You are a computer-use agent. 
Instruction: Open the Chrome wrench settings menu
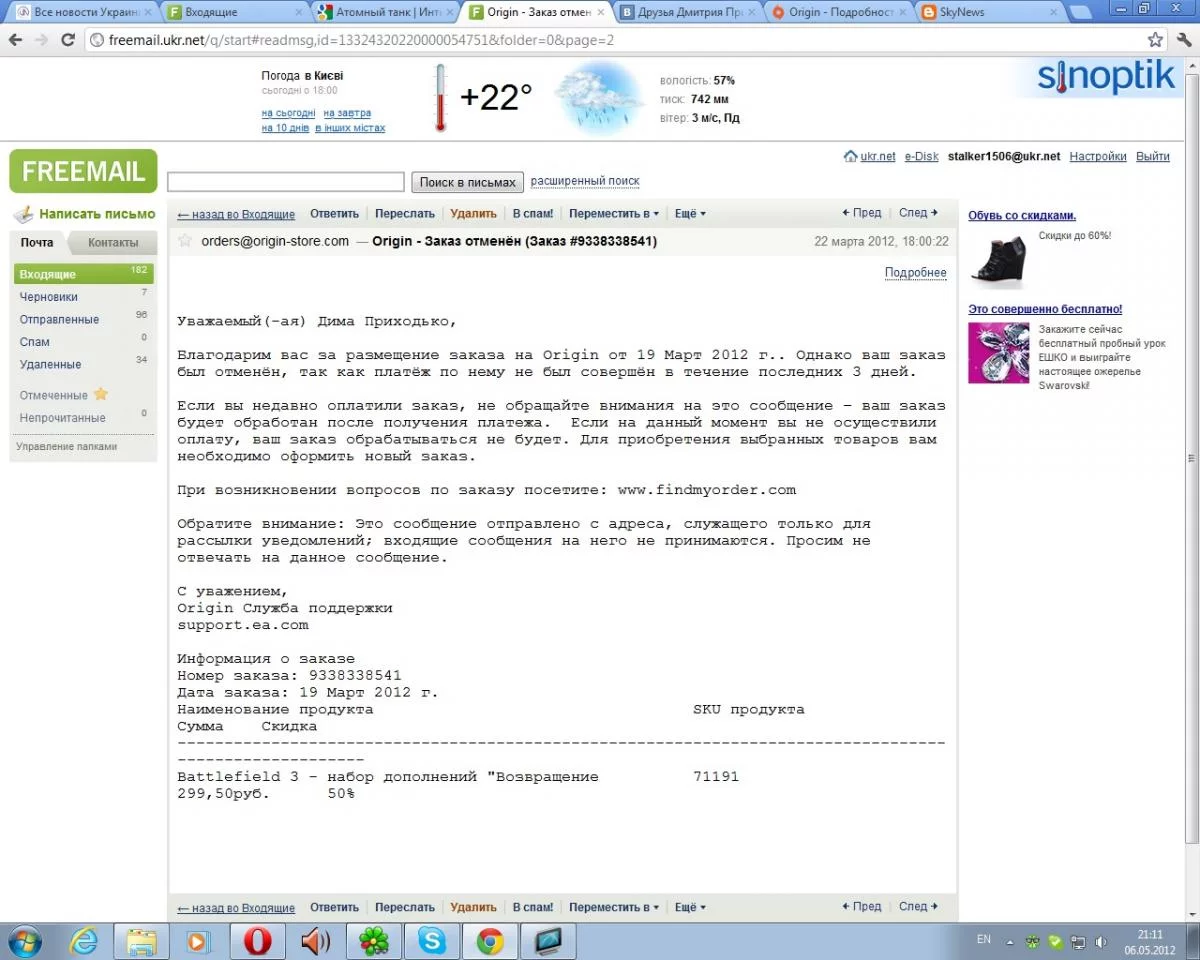click(1182, 40)
